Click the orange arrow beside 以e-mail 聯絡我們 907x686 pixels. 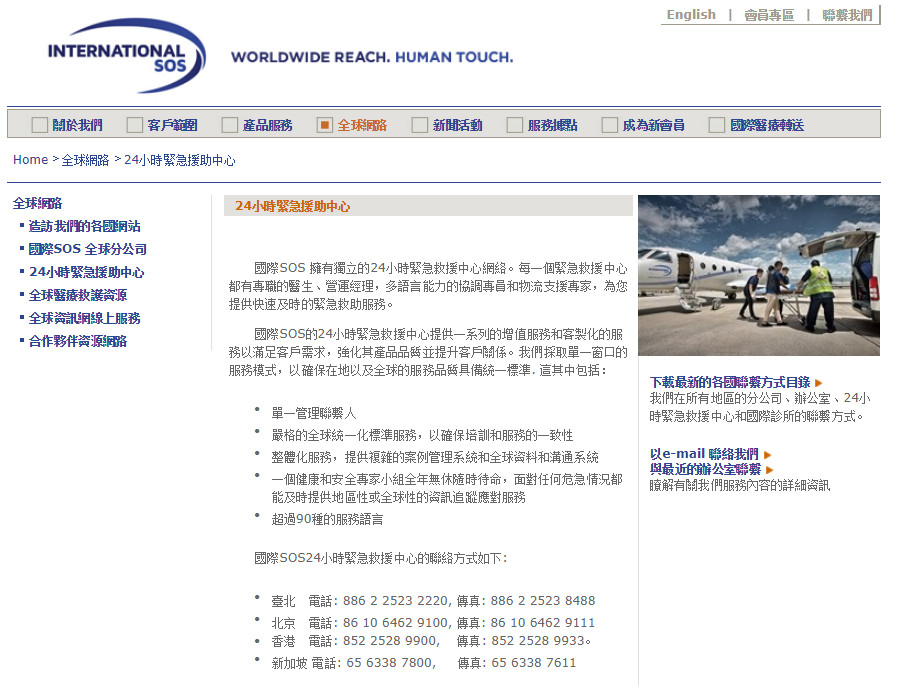[x=768, y=454]
